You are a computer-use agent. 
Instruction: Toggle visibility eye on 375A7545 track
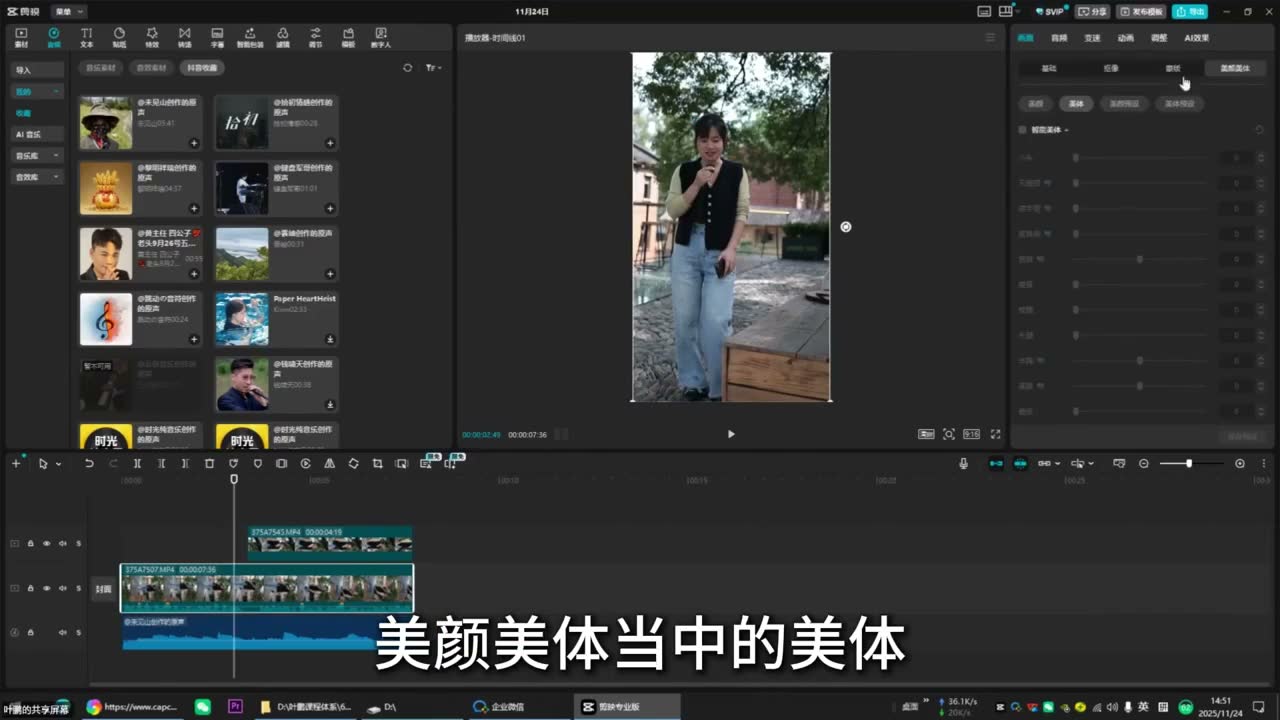coord(46,544)
